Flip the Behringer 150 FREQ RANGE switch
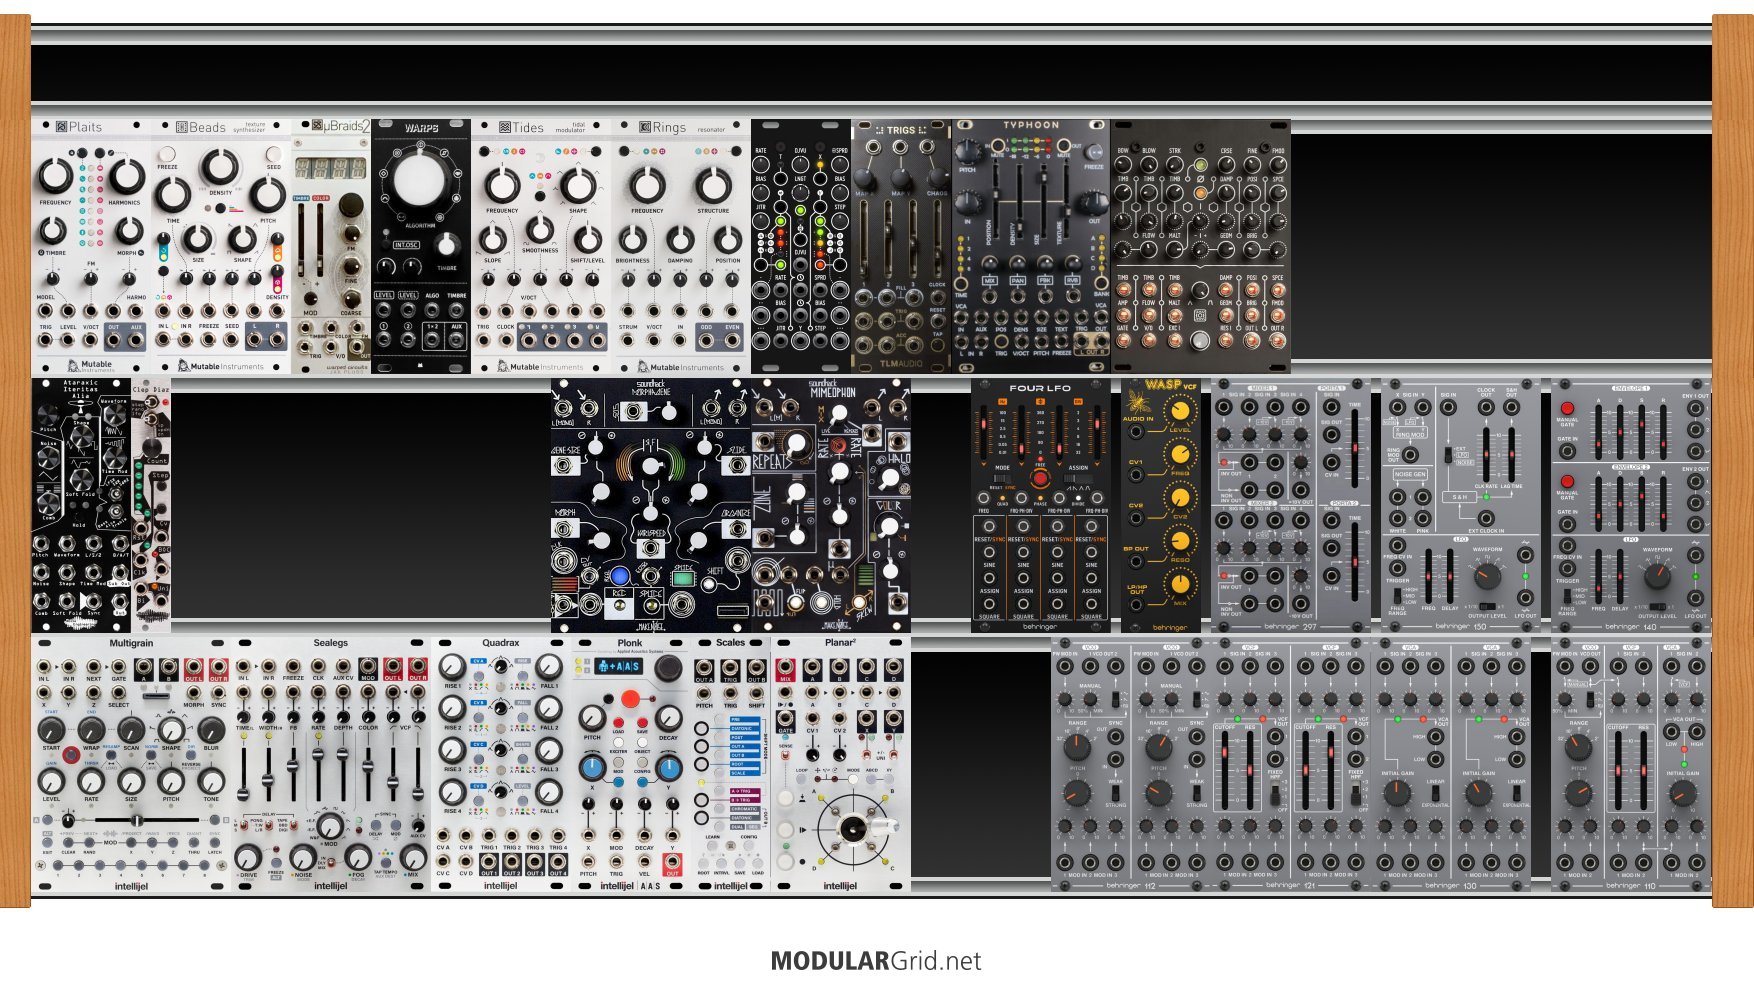 click(x=1397, y=595)
